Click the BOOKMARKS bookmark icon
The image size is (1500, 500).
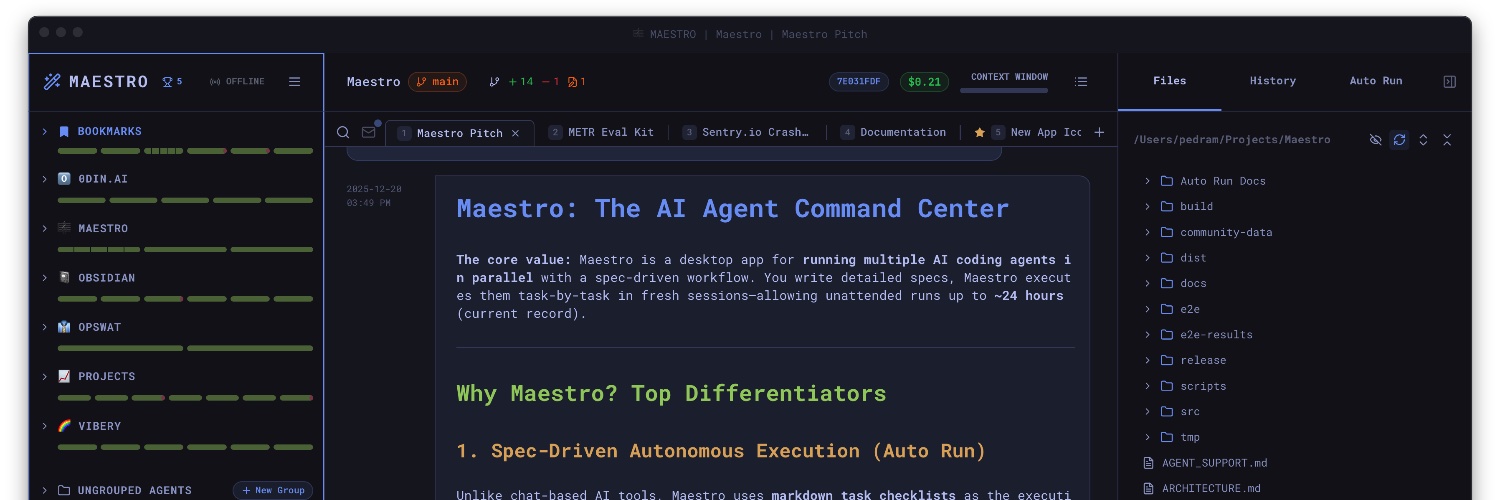coord(64,131)
